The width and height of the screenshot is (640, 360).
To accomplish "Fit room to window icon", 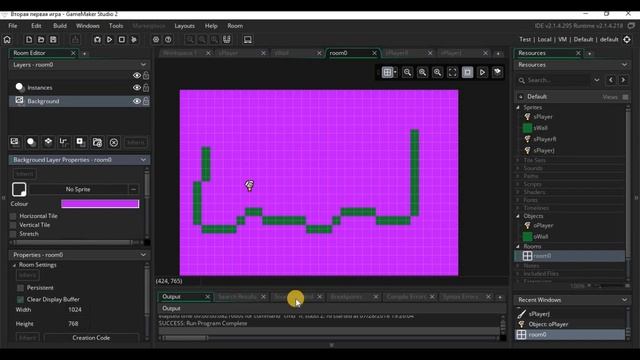I will [452, 72].
